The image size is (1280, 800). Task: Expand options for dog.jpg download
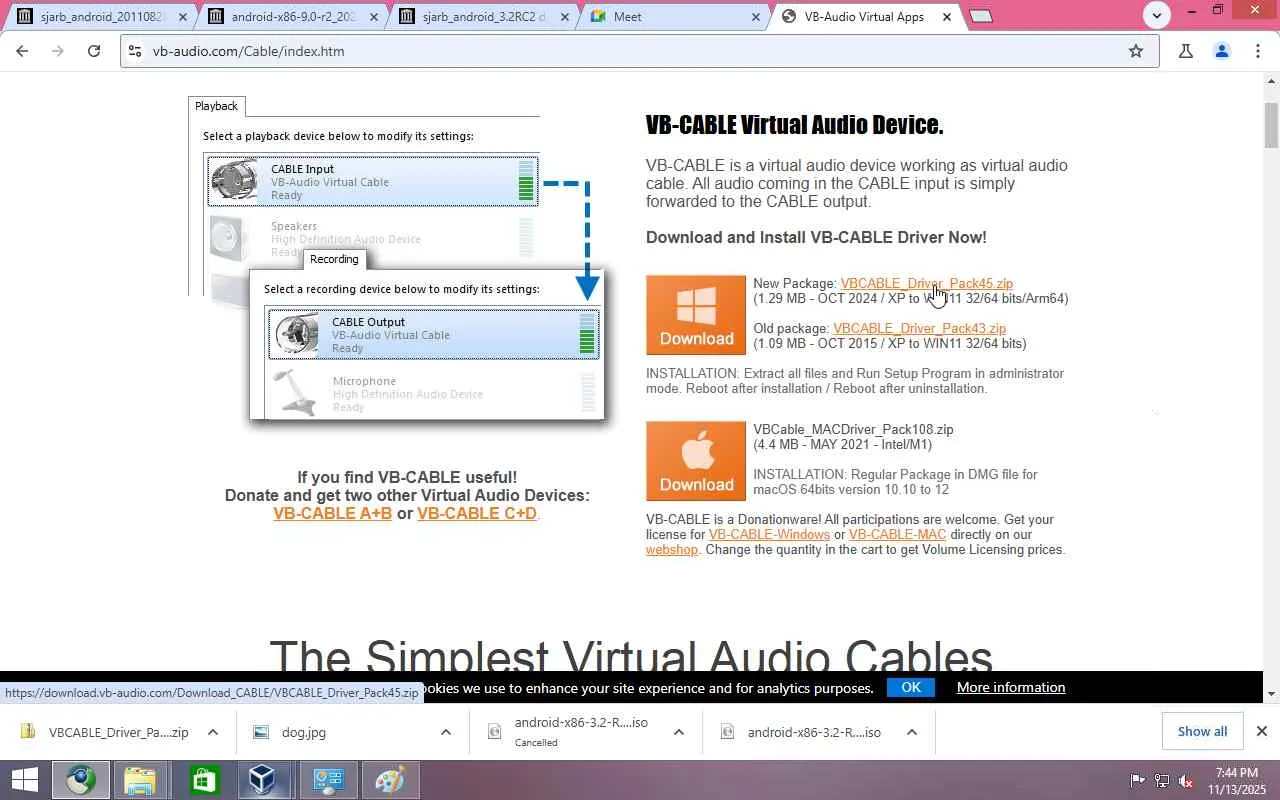[x=446, y=732]
